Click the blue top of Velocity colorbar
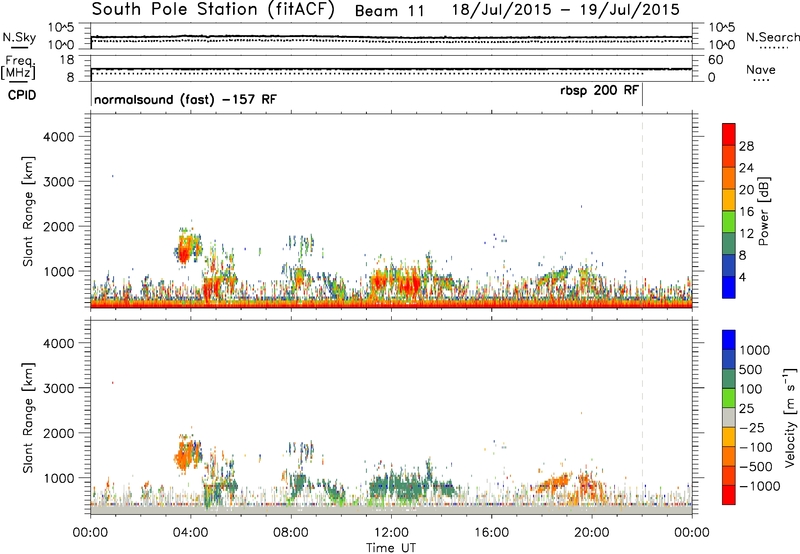The image size is (800, 554). (729, 340)
